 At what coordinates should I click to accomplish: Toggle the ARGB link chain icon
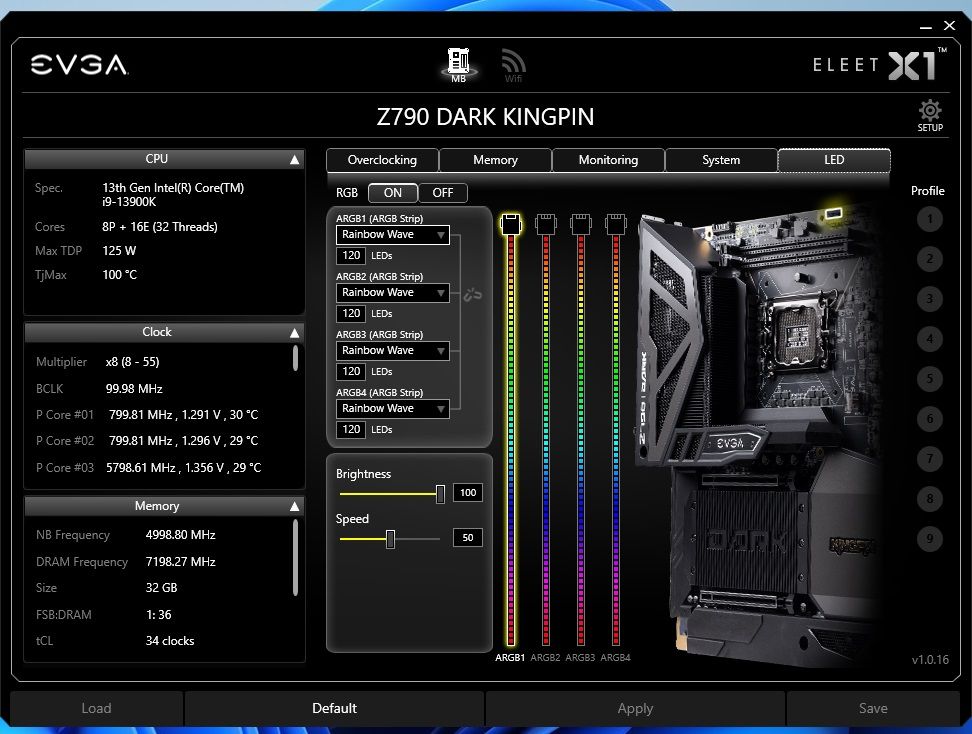[x=473, y=294]
